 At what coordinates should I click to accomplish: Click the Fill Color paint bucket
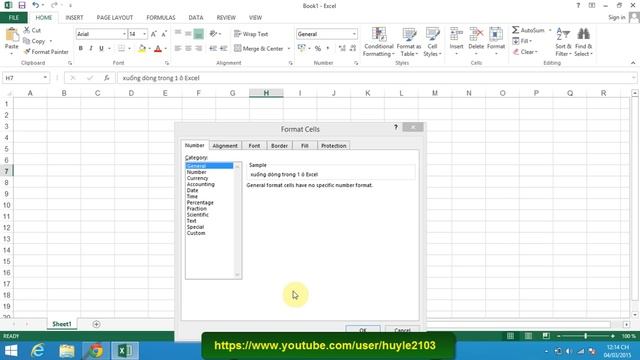pos(142,49)
